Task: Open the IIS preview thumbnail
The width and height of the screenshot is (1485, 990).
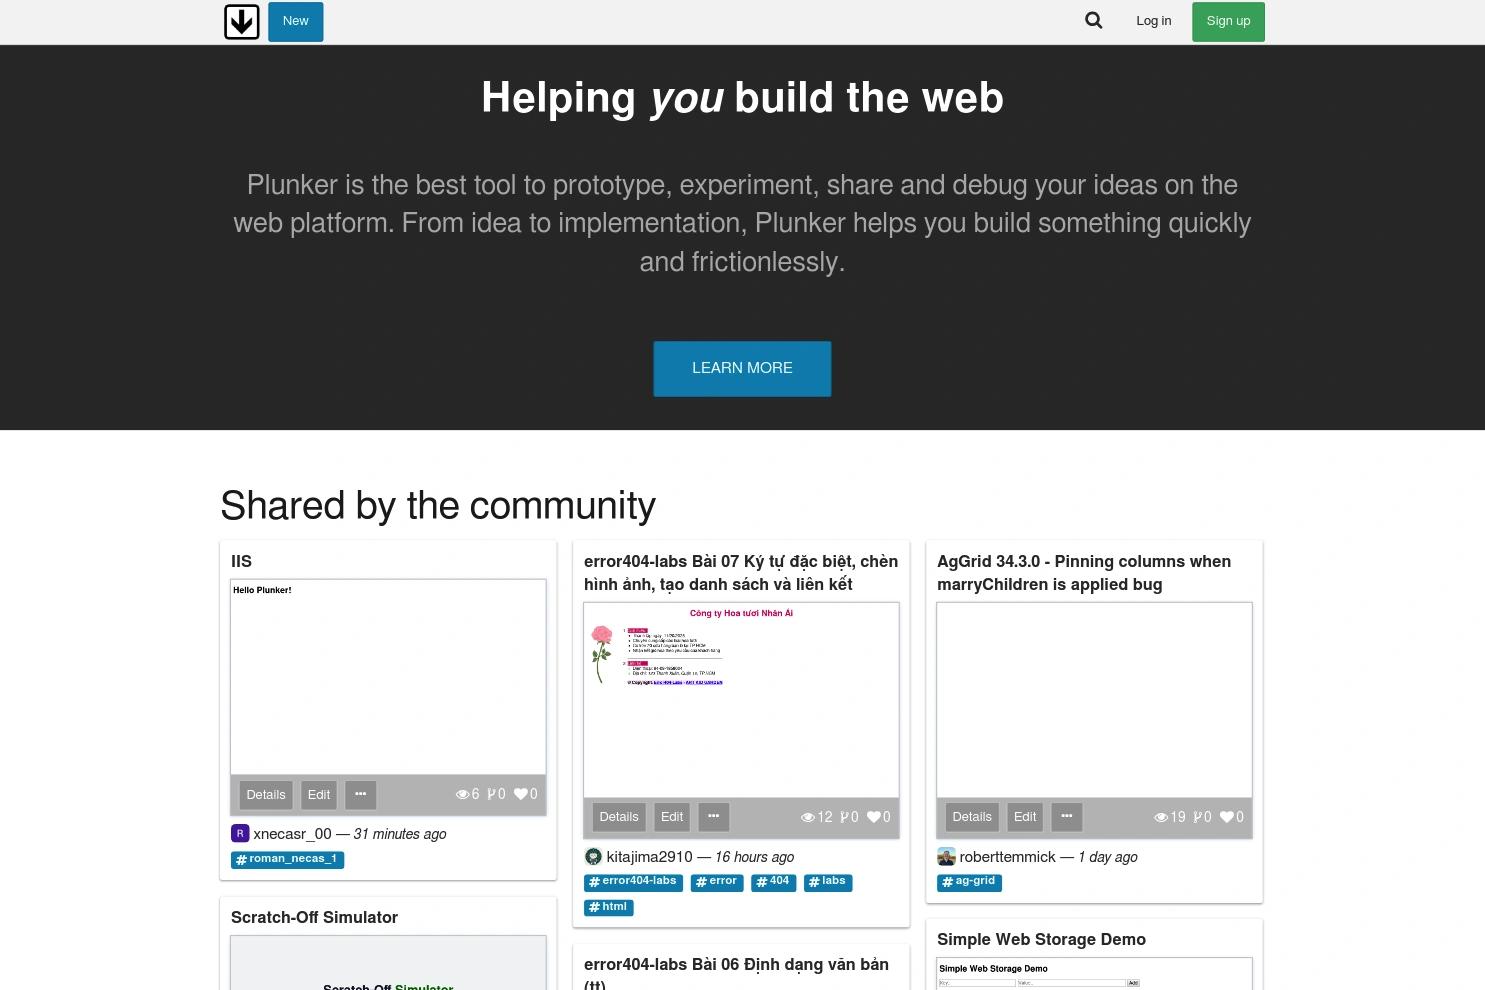Action: pyautogui.click(x=388, y=677)
